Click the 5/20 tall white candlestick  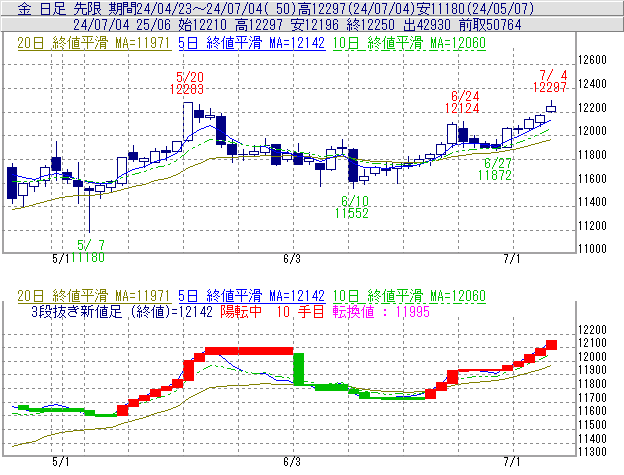pyautogui.click(x=188, y=121)
